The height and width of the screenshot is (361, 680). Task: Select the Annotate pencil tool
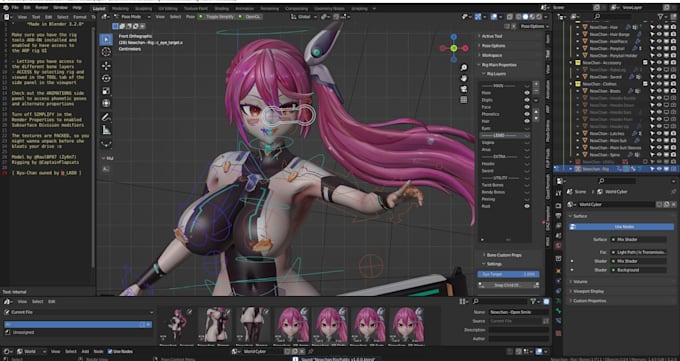[x=106, y=117]
